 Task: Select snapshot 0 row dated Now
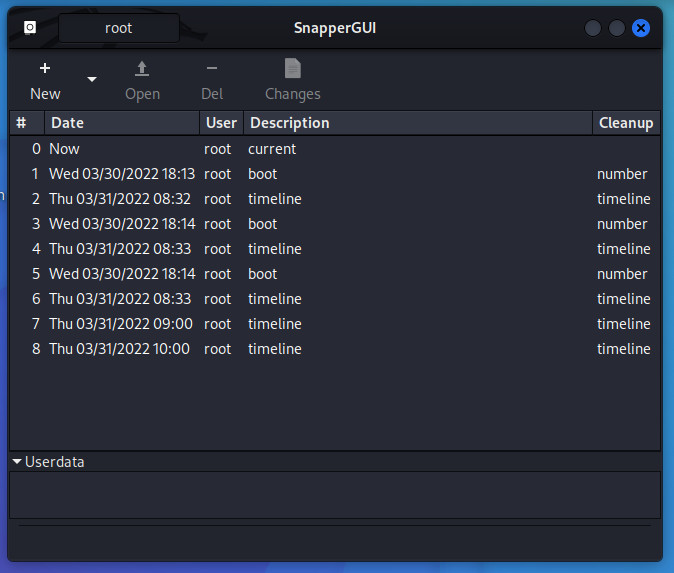coord(335,149)
